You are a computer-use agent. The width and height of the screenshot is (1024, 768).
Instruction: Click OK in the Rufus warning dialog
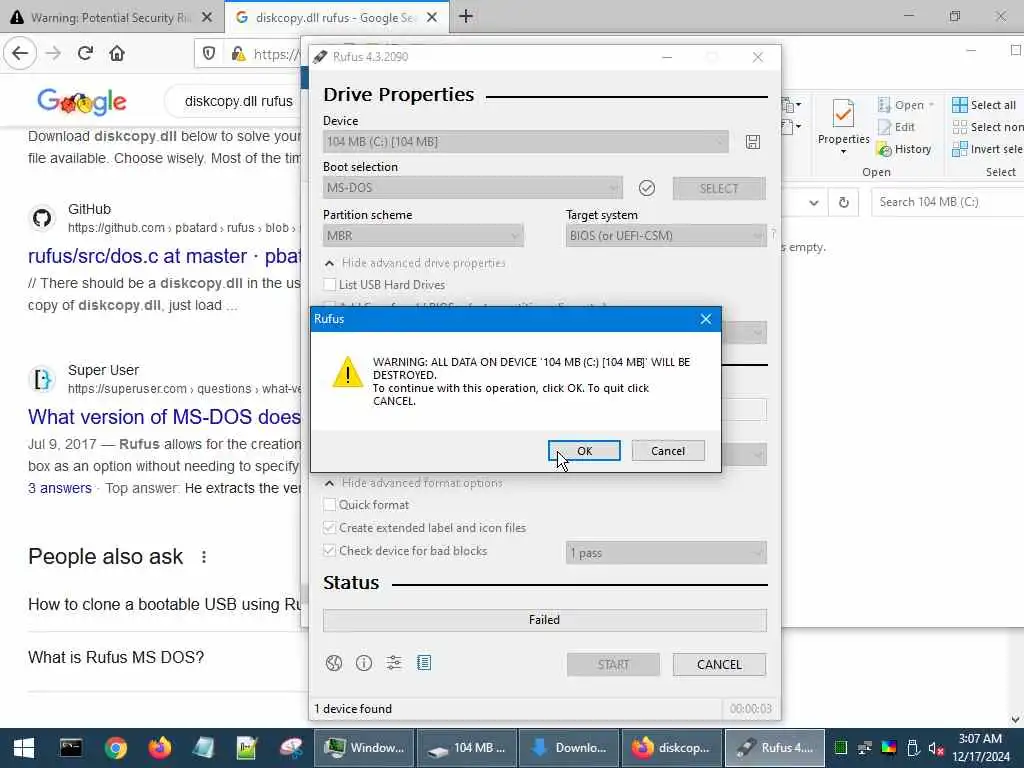click(584, 451)
